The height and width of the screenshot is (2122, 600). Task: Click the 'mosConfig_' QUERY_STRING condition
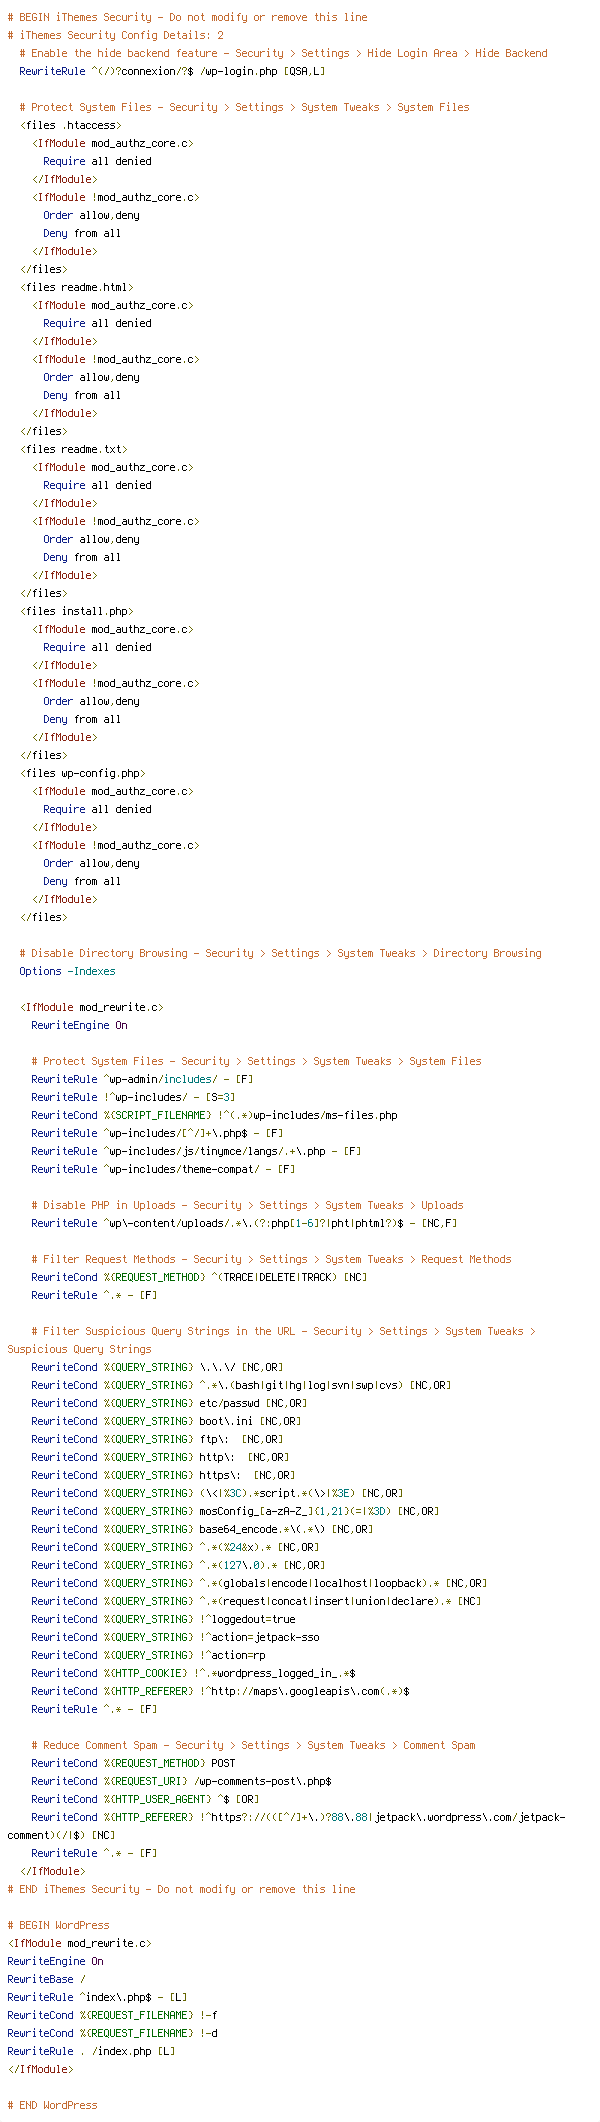click(235, 1511)
